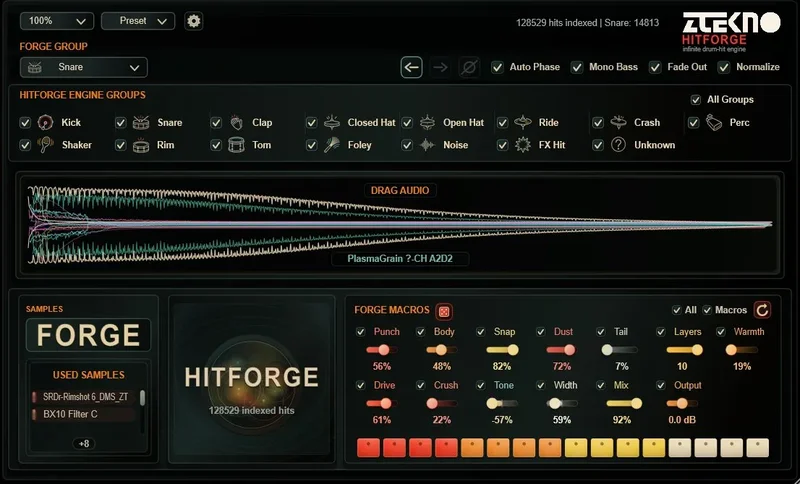
Task: Click the Crash cymbal icon
Action: coord(618,122)
